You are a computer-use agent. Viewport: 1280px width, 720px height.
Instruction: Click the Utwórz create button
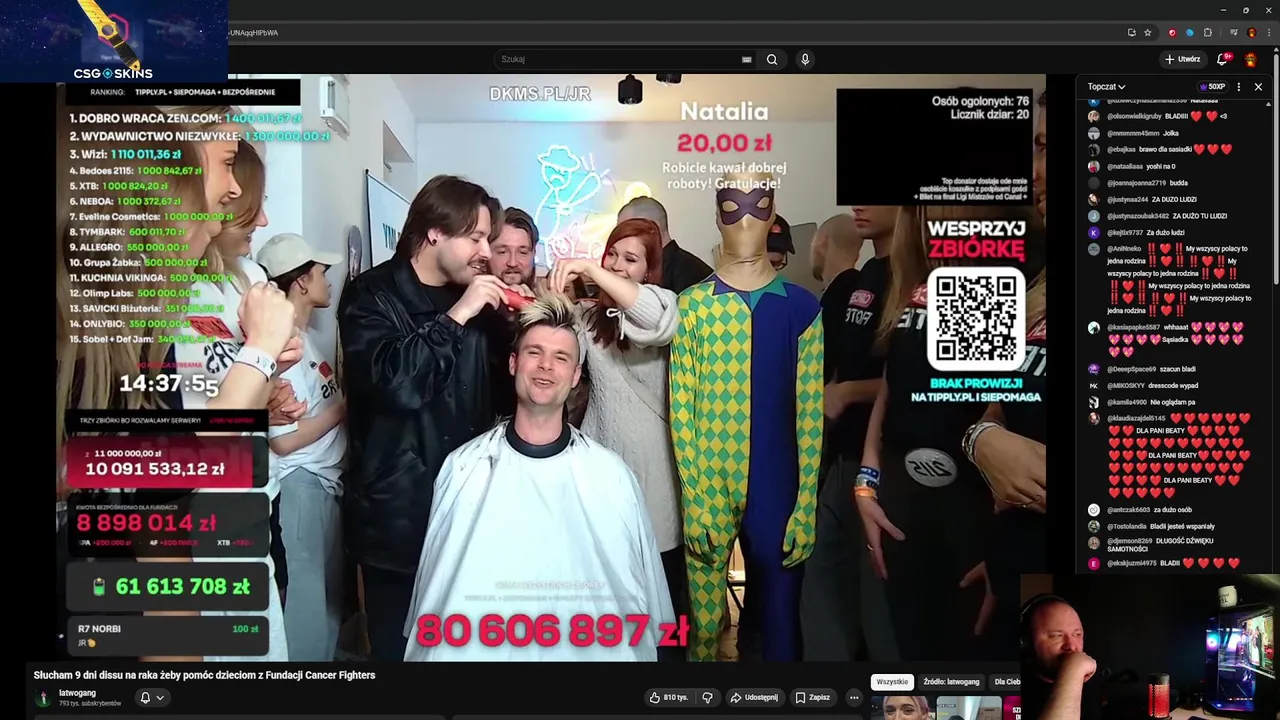click(1181, 59)
